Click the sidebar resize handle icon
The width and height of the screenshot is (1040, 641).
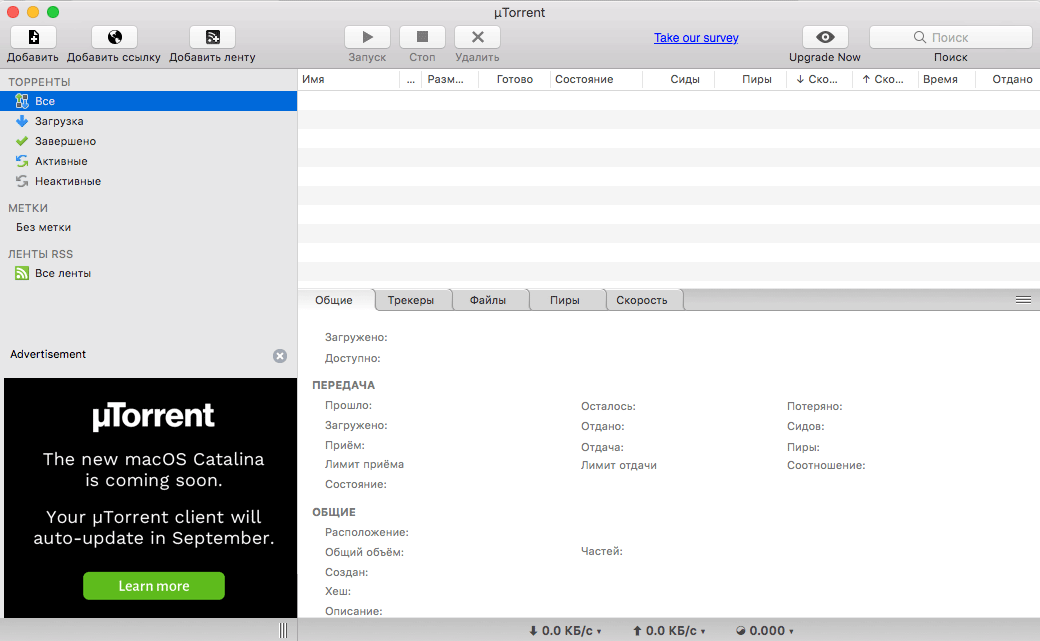pyautogui.click(x=284, y=630)
